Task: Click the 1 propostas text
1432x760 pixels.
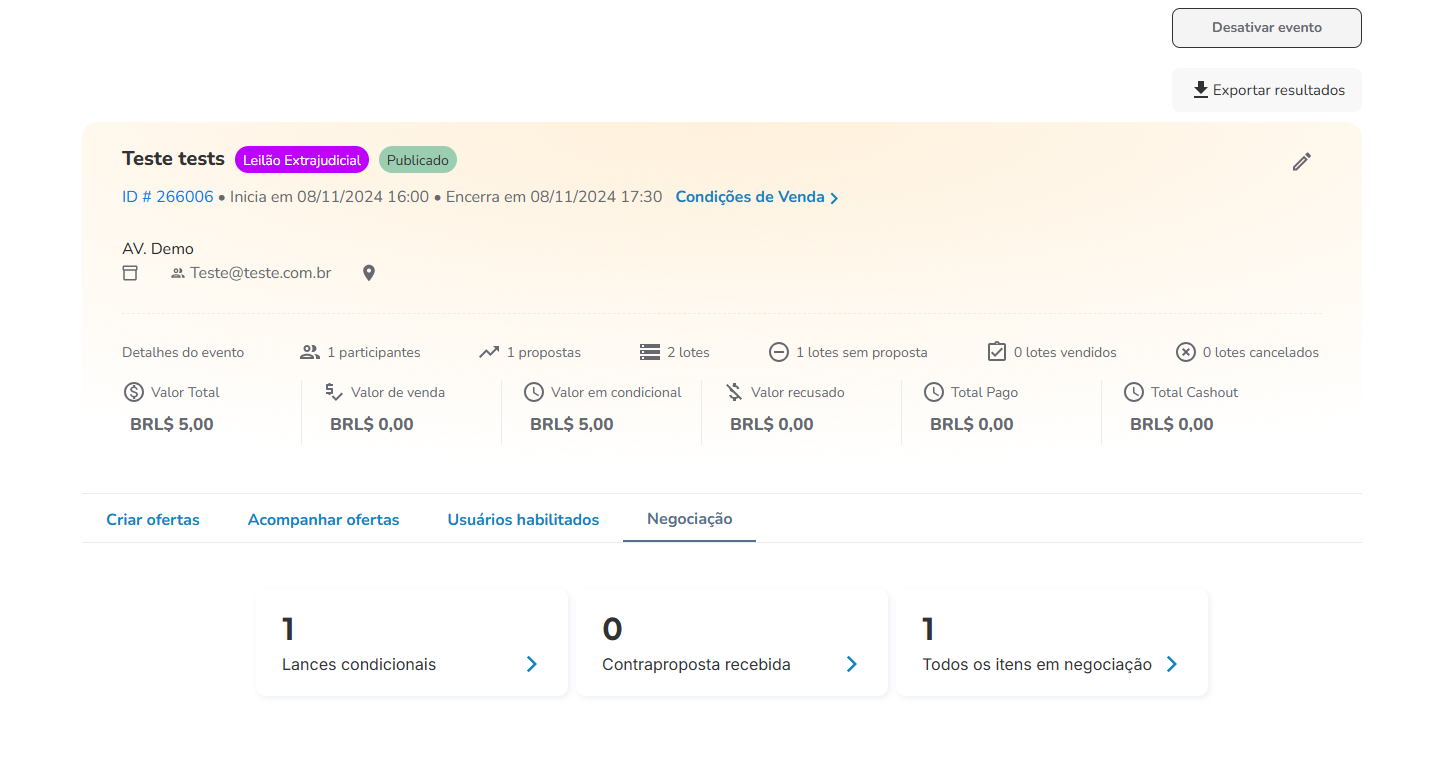Action: [x=544, y=352]
